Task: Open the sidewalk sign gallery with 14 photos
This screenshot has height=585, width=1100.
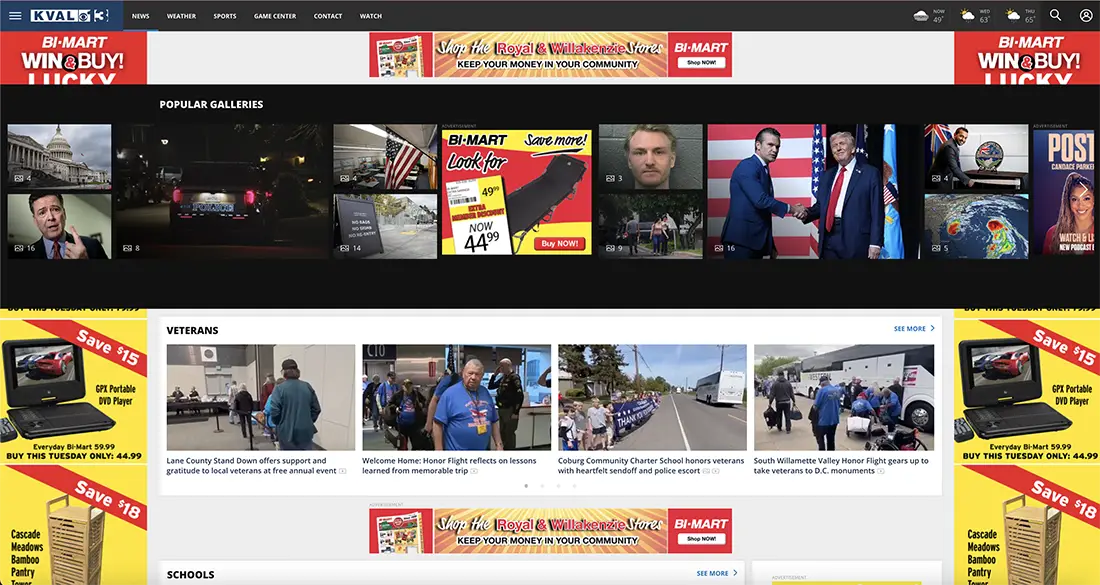Action: (x=385, y=227)
